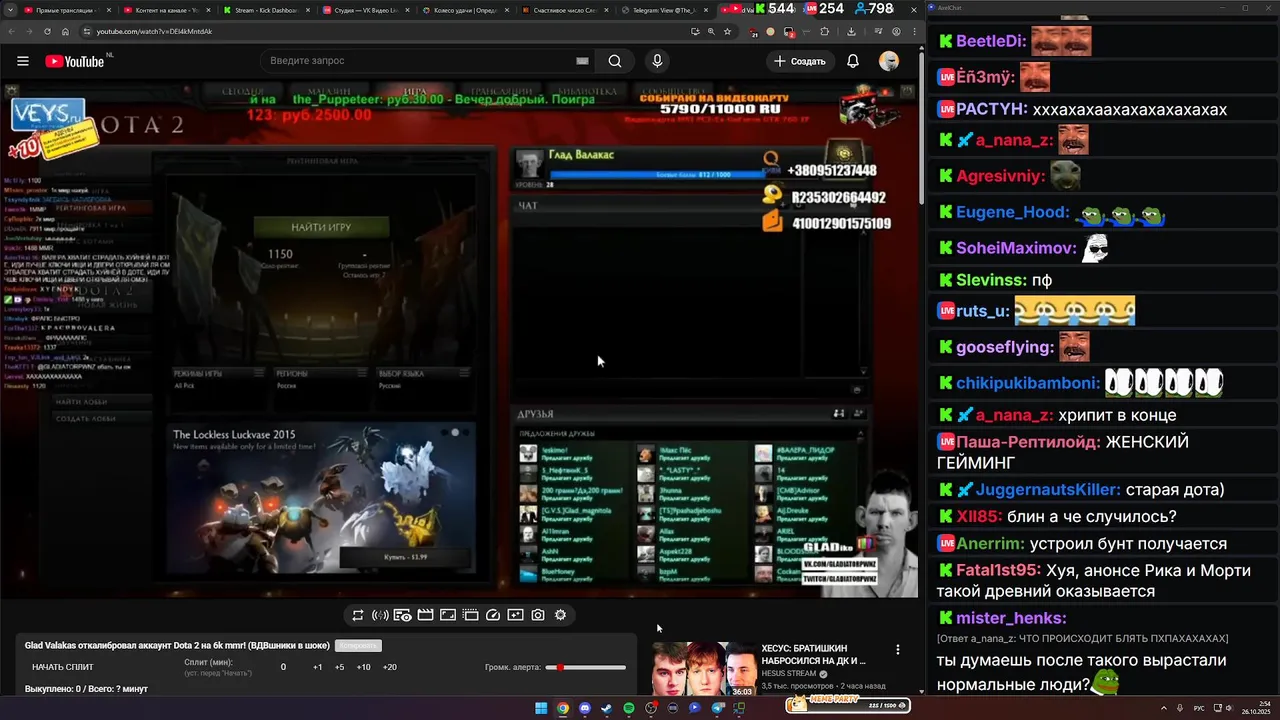Image resolution: width=1280 pixels, height=720 pixels.
Task: Open Chrome from the taskbar
Action: click(563, 708)
